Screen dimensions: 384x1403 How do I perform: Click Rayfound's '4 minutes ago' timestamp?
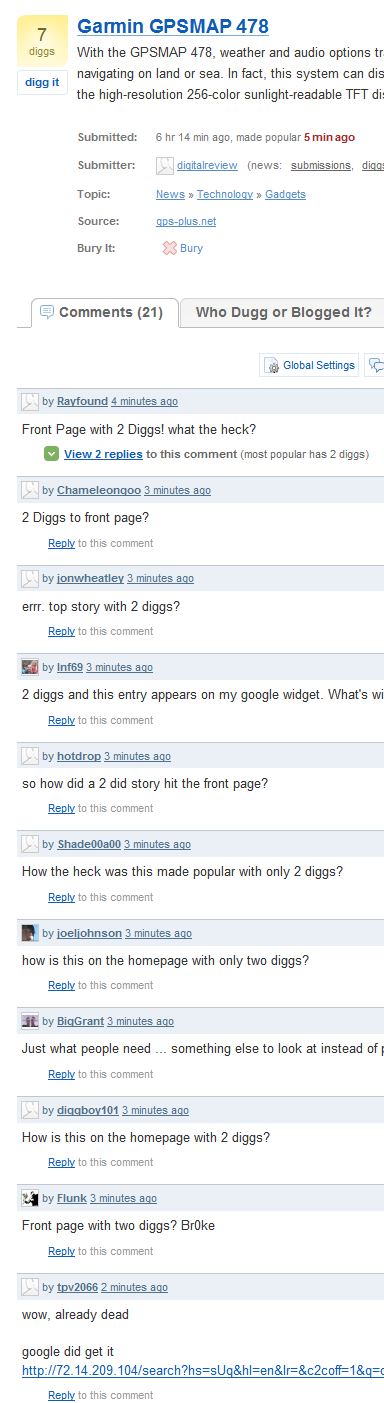tap(144, 402)
